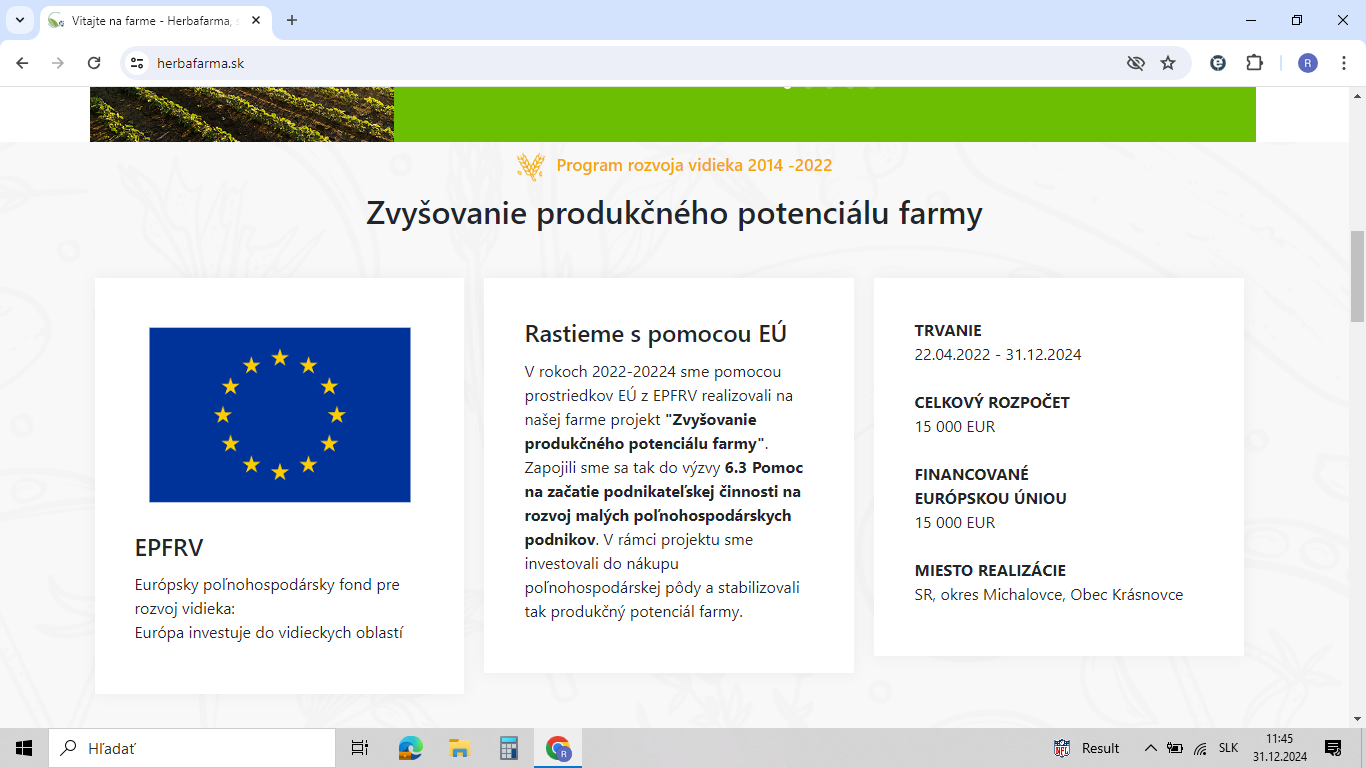Click the CELKOVÝ ROZPOČET label
Image resolution: width=1366 pixels, height=768 pixels.
coord(992,403)
